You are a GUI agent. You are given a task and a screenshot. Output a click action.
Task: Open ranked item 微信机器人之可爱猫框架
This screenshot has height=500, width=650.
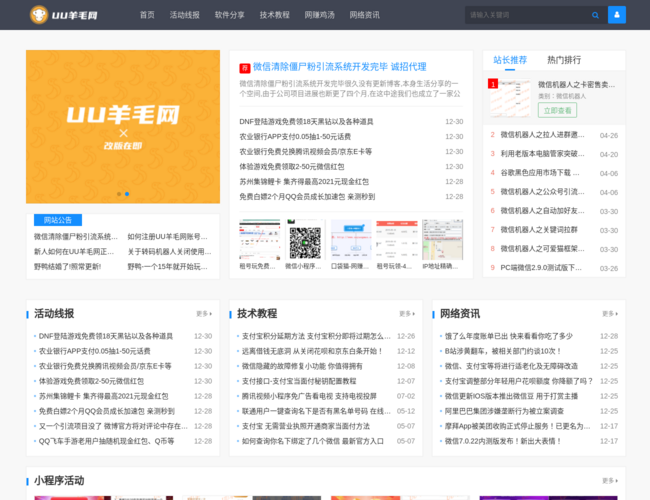click(542, 249)
